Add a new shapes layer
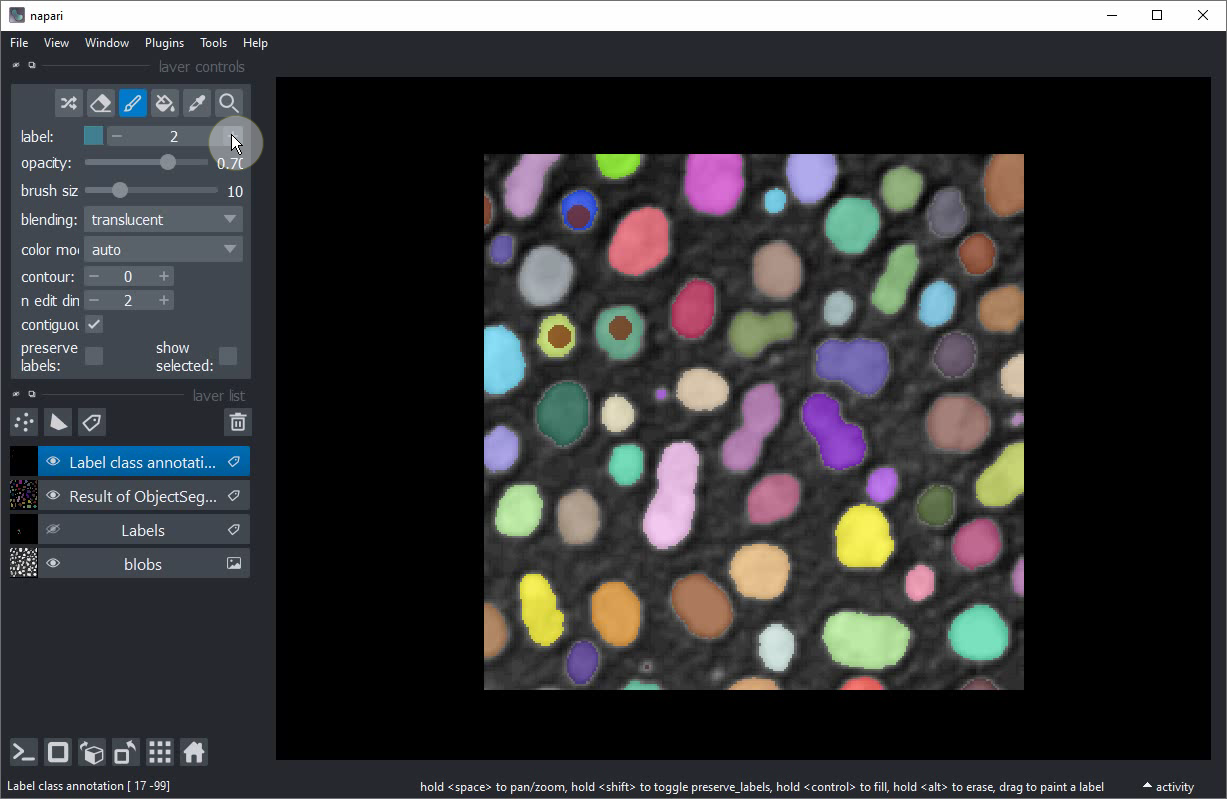1227x799 pixels. tap(58, 422)
